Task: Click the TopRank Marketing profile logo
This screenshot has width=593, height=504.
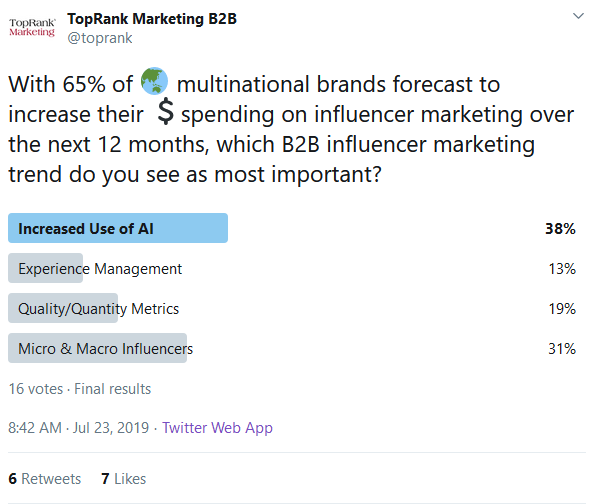Action: (x=32, y=28)
